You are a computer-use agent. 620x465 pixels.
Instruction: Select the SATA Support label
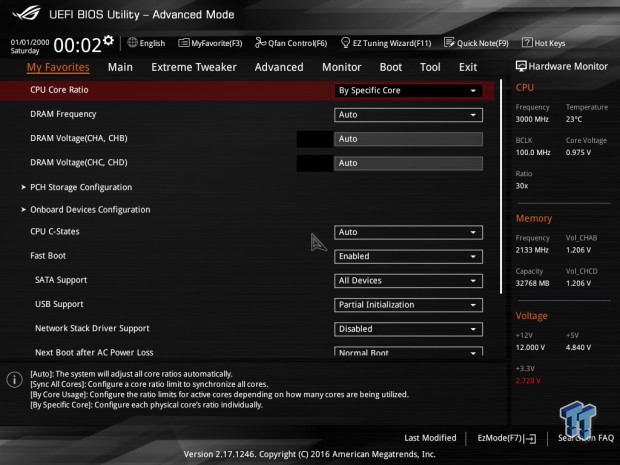(61, 280)
